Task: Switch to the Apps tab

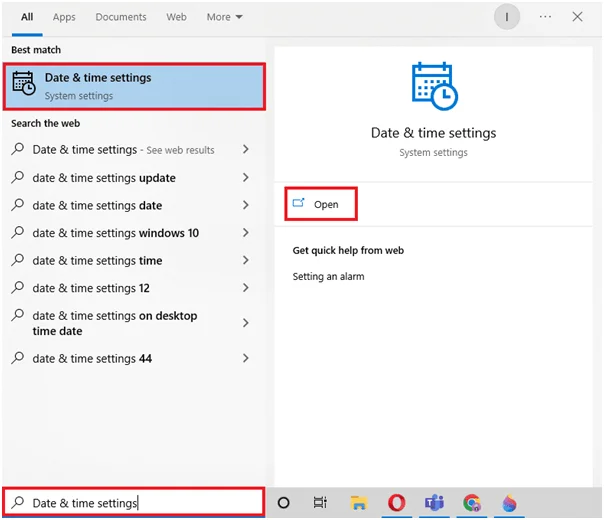Action: 64,17
